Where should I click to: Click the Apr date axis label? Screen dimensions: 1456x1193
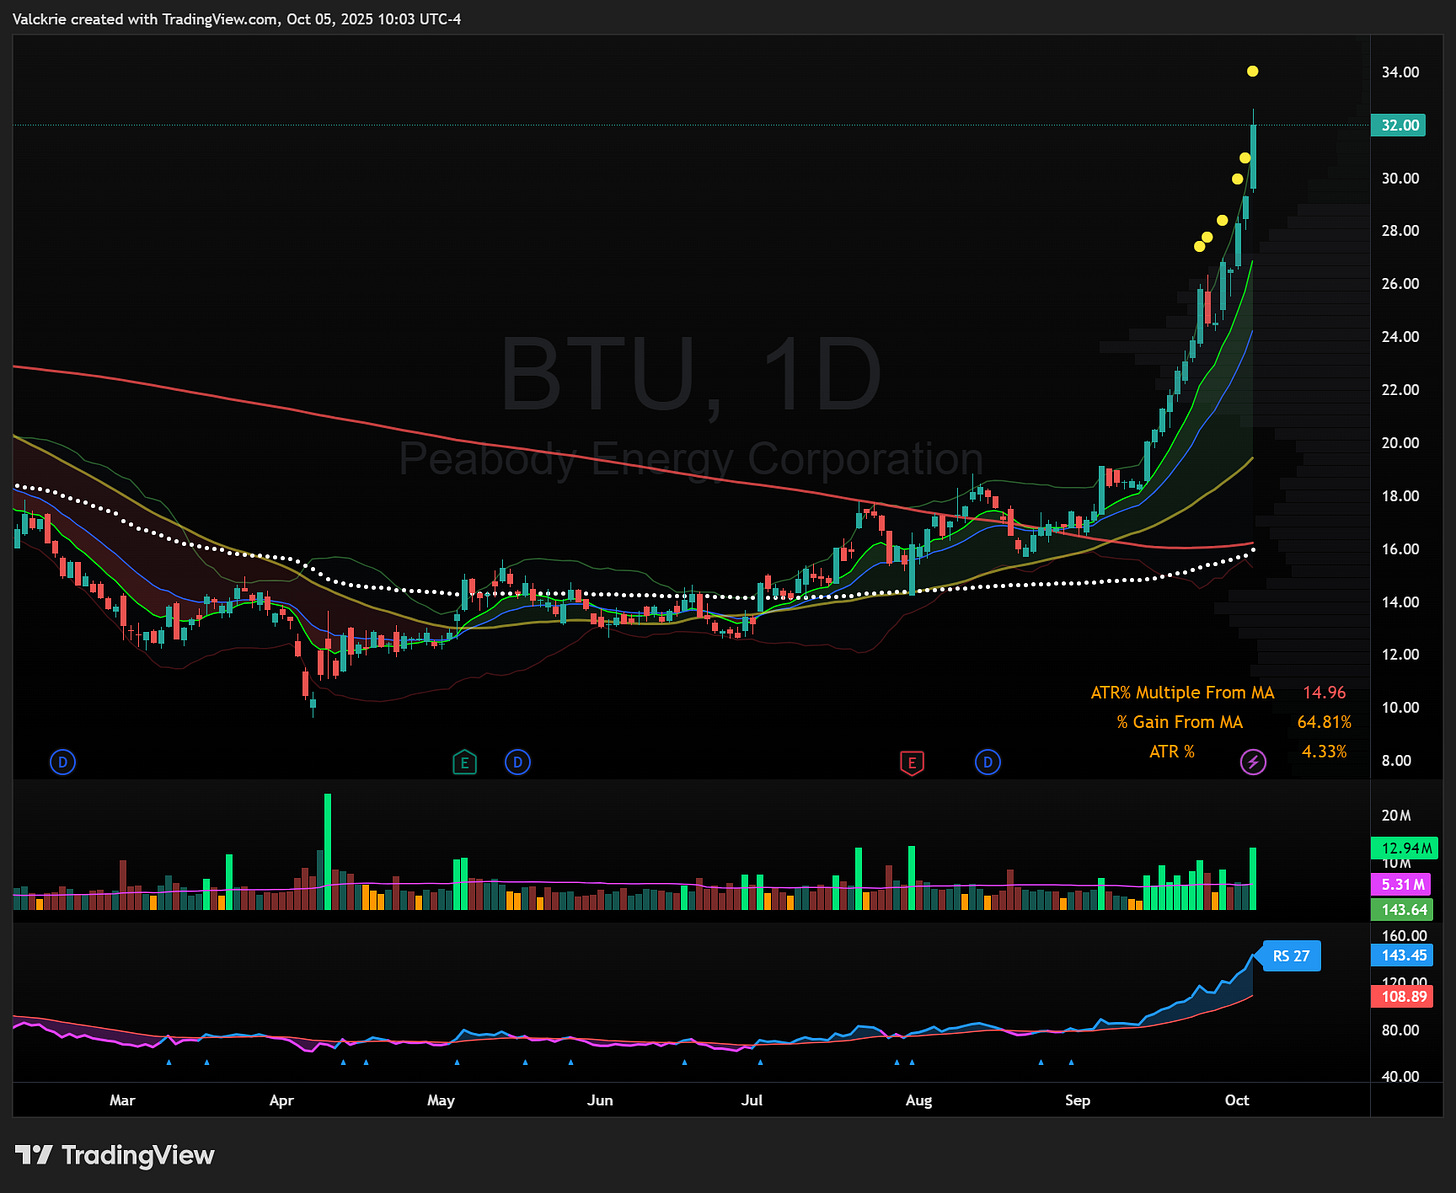pyautogui.click(x=282, y=1100)
